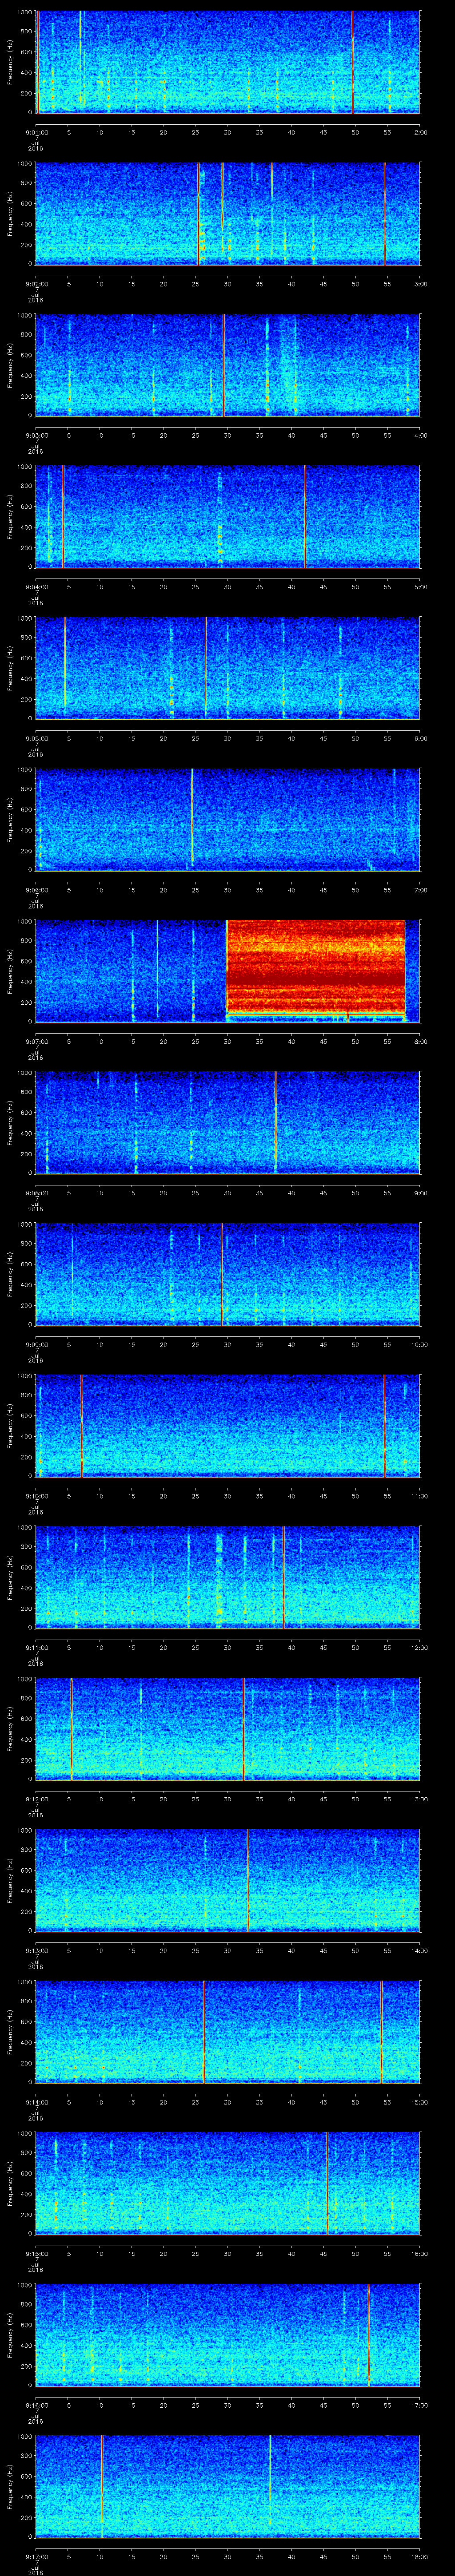This screenshot has width=455, height=2576.
Task: Click the 9:00 end time label
Action: coord(420,1193)
